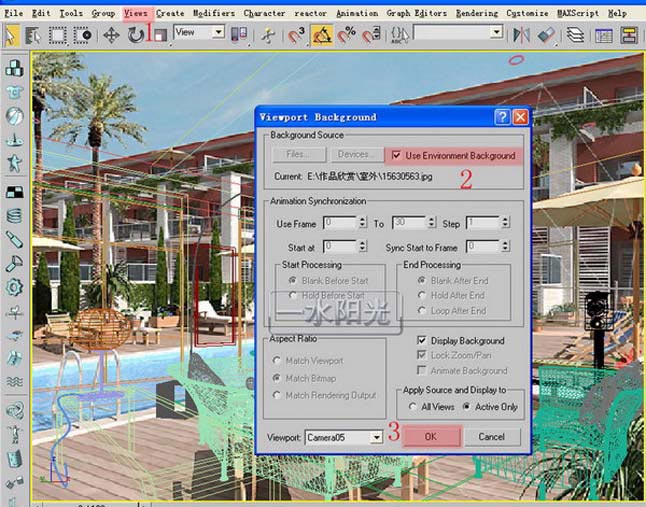Click the wave icon in left toolbar

tap(14, 381)
